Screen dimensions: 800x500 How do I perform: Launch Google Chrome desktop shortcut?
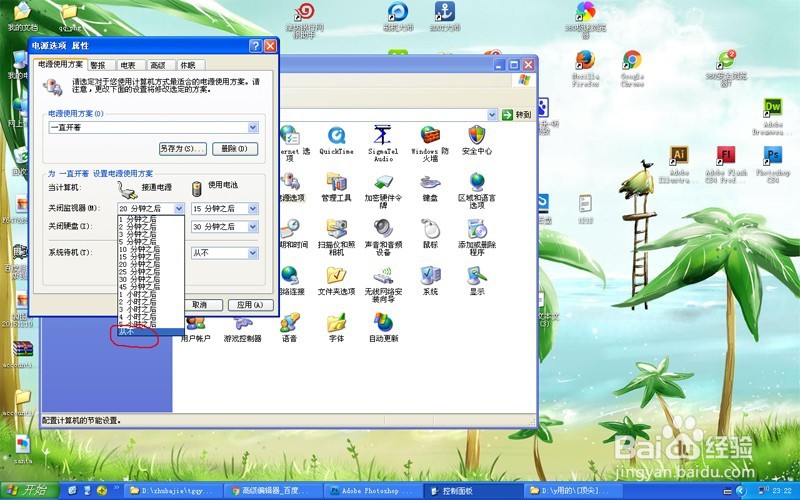632,69
